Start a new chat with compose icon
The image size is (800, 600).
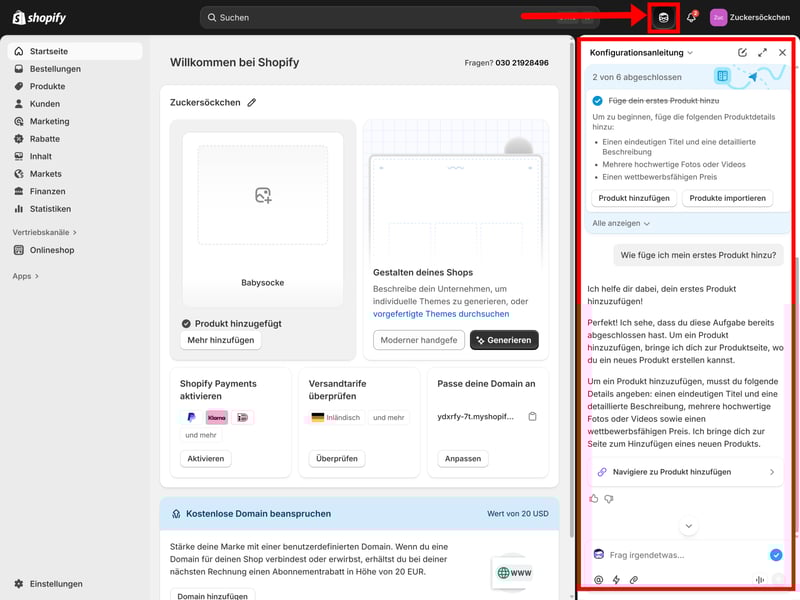(x=742, y=52)
